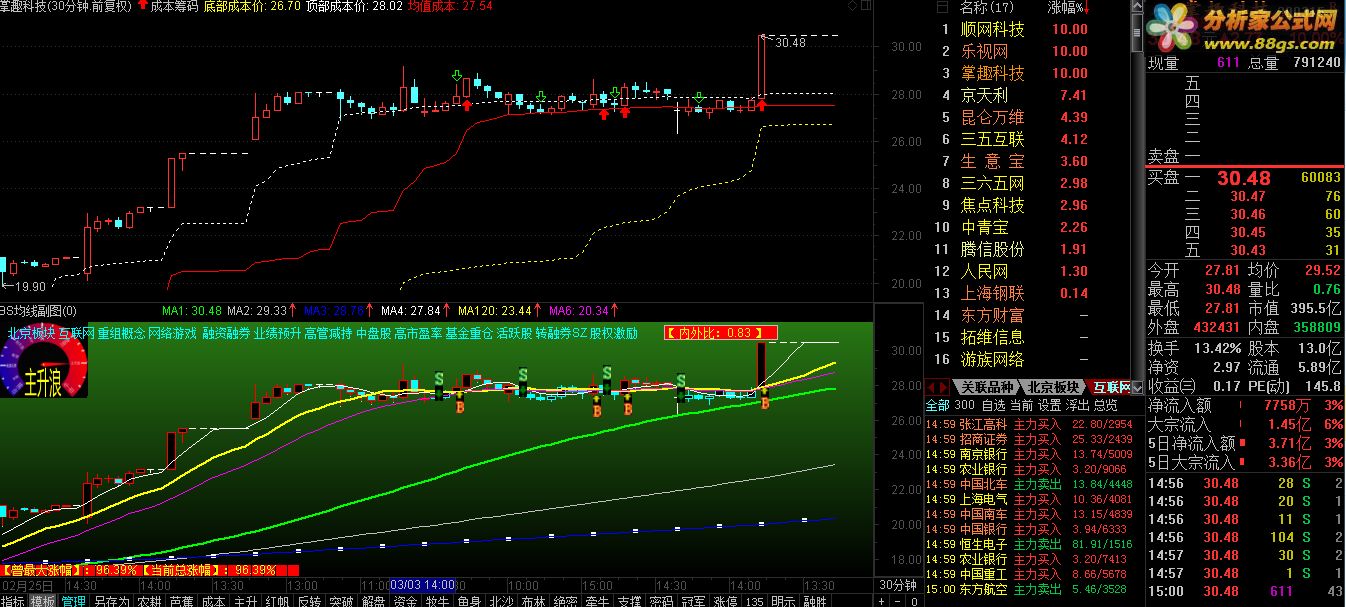Screen dimensions: 1346x607
Task: Open the 总览 overview option
Action: [1105, 405]
